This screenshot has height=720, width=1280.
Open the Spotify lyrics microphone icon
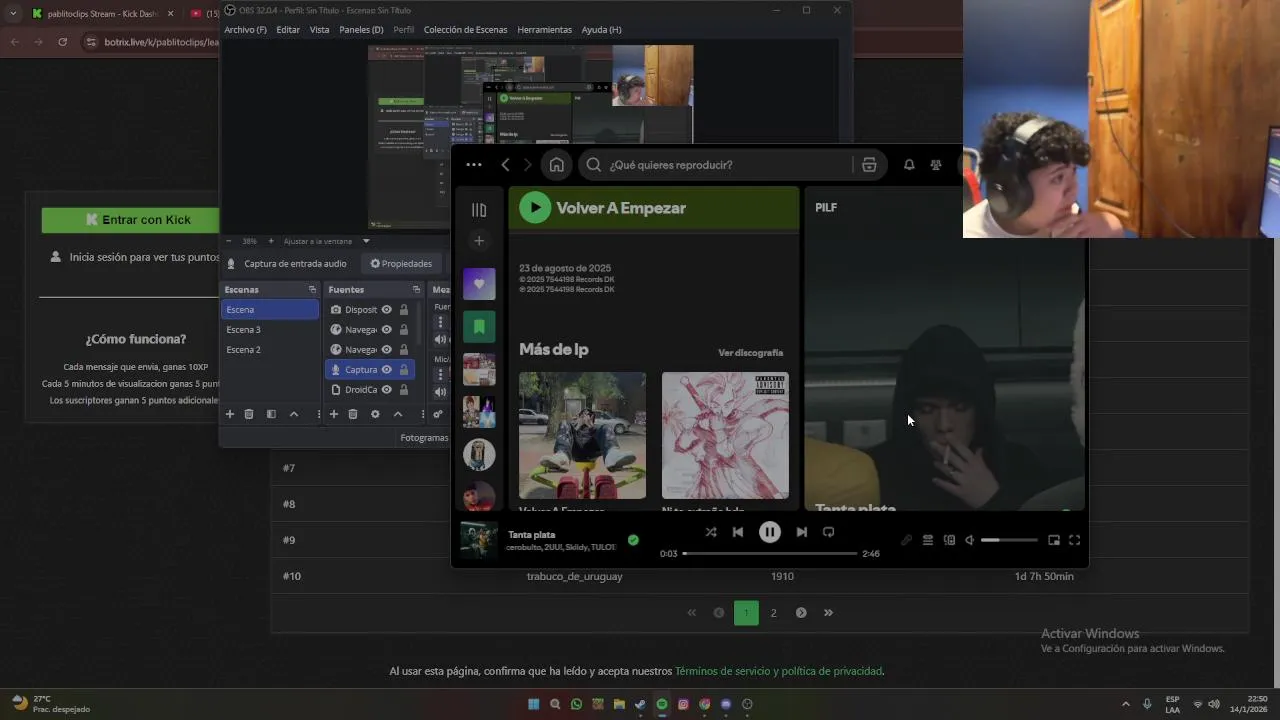(906, 540)
